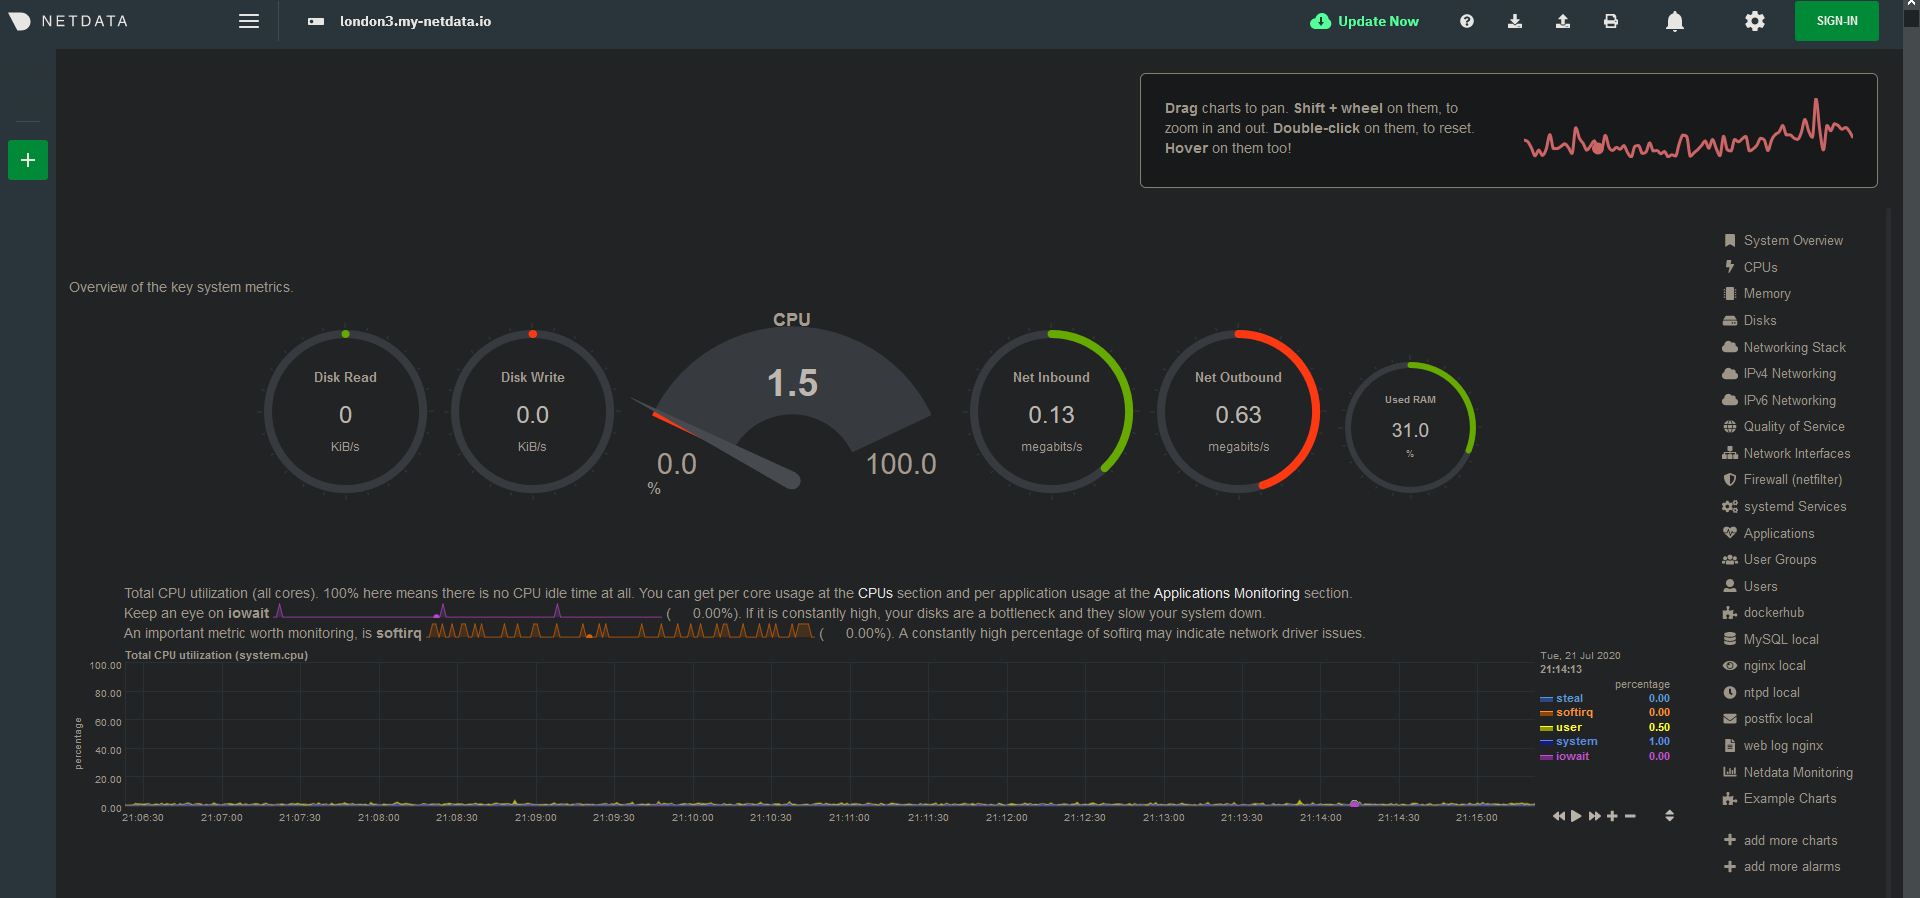Open the alarms bell icon
This screenshot has width=1920, height=898.
[x=1675, y=21]
